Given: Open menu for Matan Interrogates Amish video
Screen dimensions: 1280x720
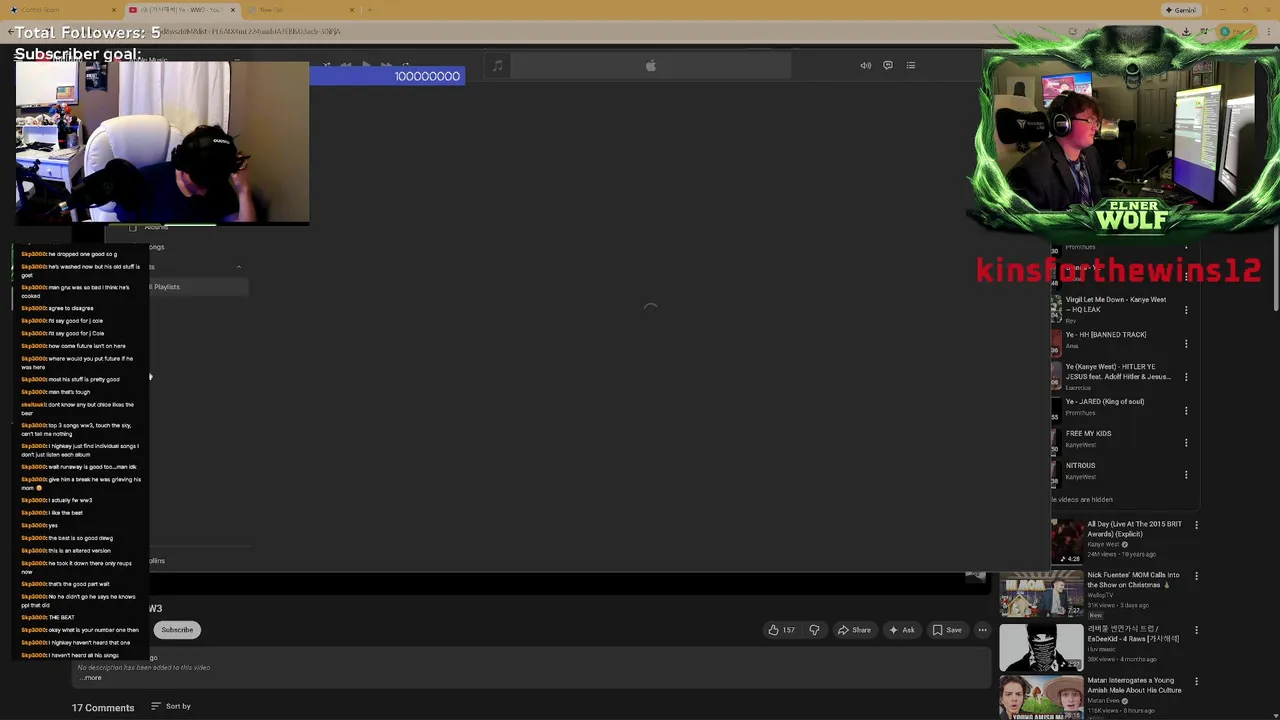Looking at the screenshot, I should point(1196,681).
